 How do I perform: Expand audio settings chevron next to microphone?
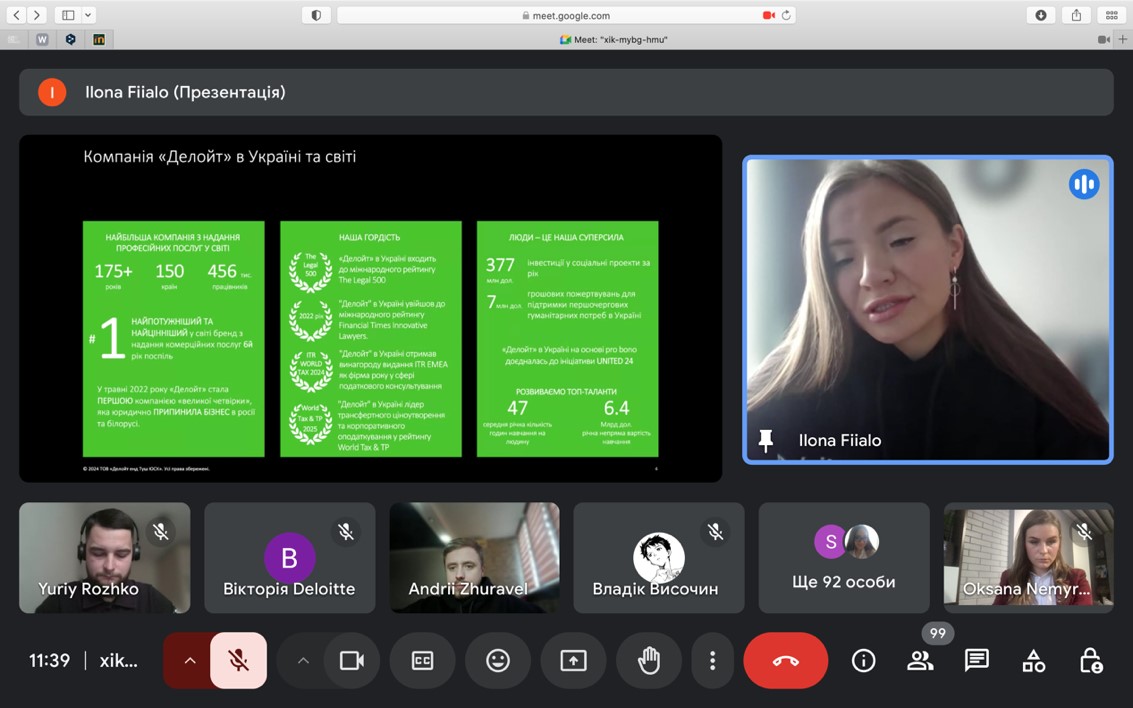point(189,660)
